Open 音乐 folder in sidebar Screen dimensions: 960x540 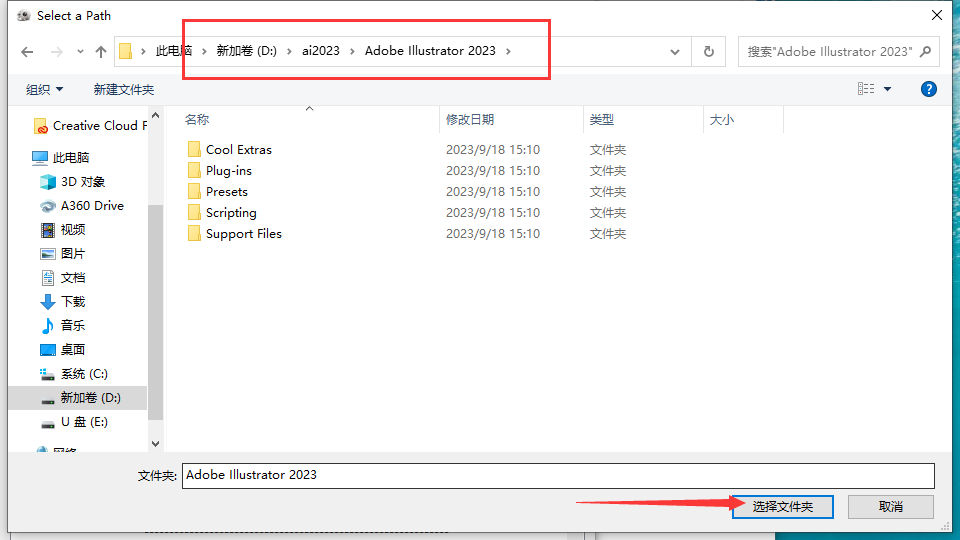pos(62,326)
